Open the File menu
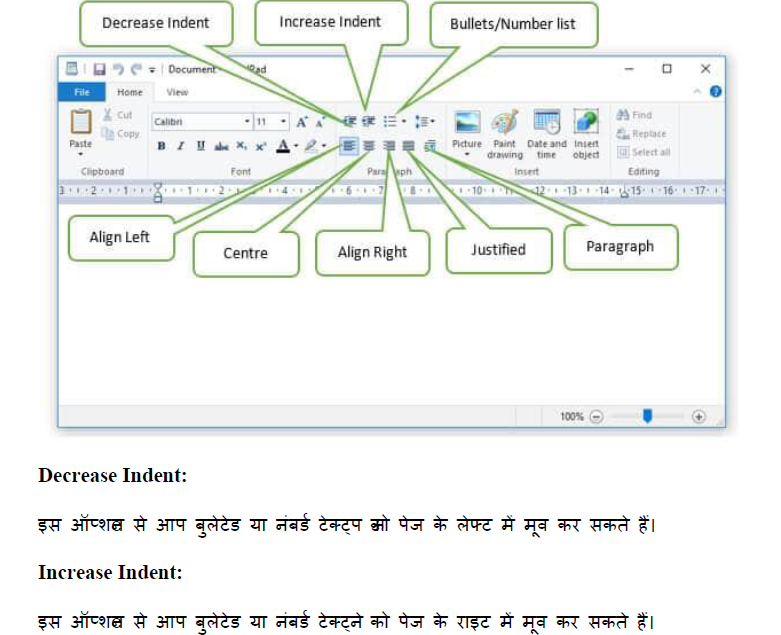This screenshot has height=635, width=781. [x=82, y=92]
